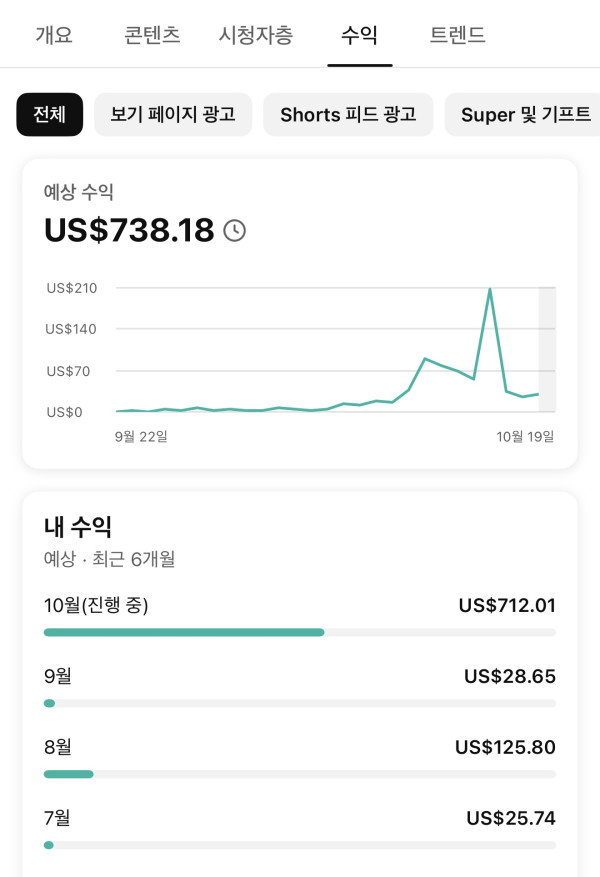Click the shaded latest-date region of chart

click(547, 350)
